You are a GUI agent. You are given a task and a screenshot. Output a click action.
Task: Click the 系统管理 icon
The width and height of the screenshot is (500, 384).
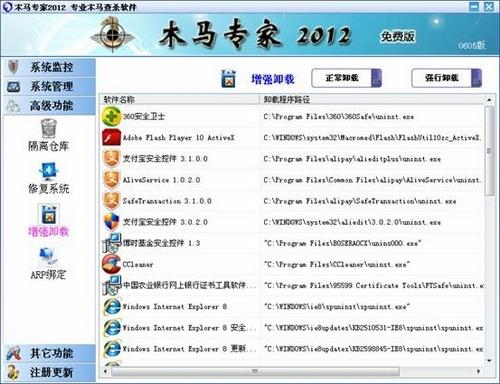pos(13,87)
